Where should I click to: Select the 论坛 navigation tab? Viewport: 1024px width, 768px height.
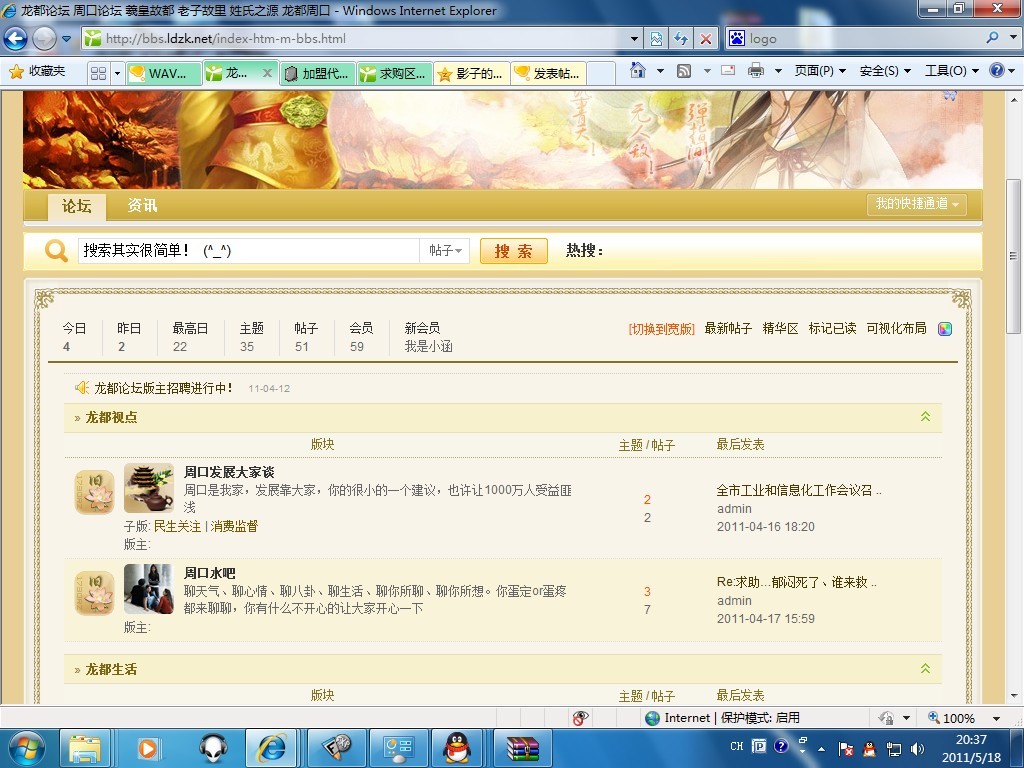coord(76,206)
